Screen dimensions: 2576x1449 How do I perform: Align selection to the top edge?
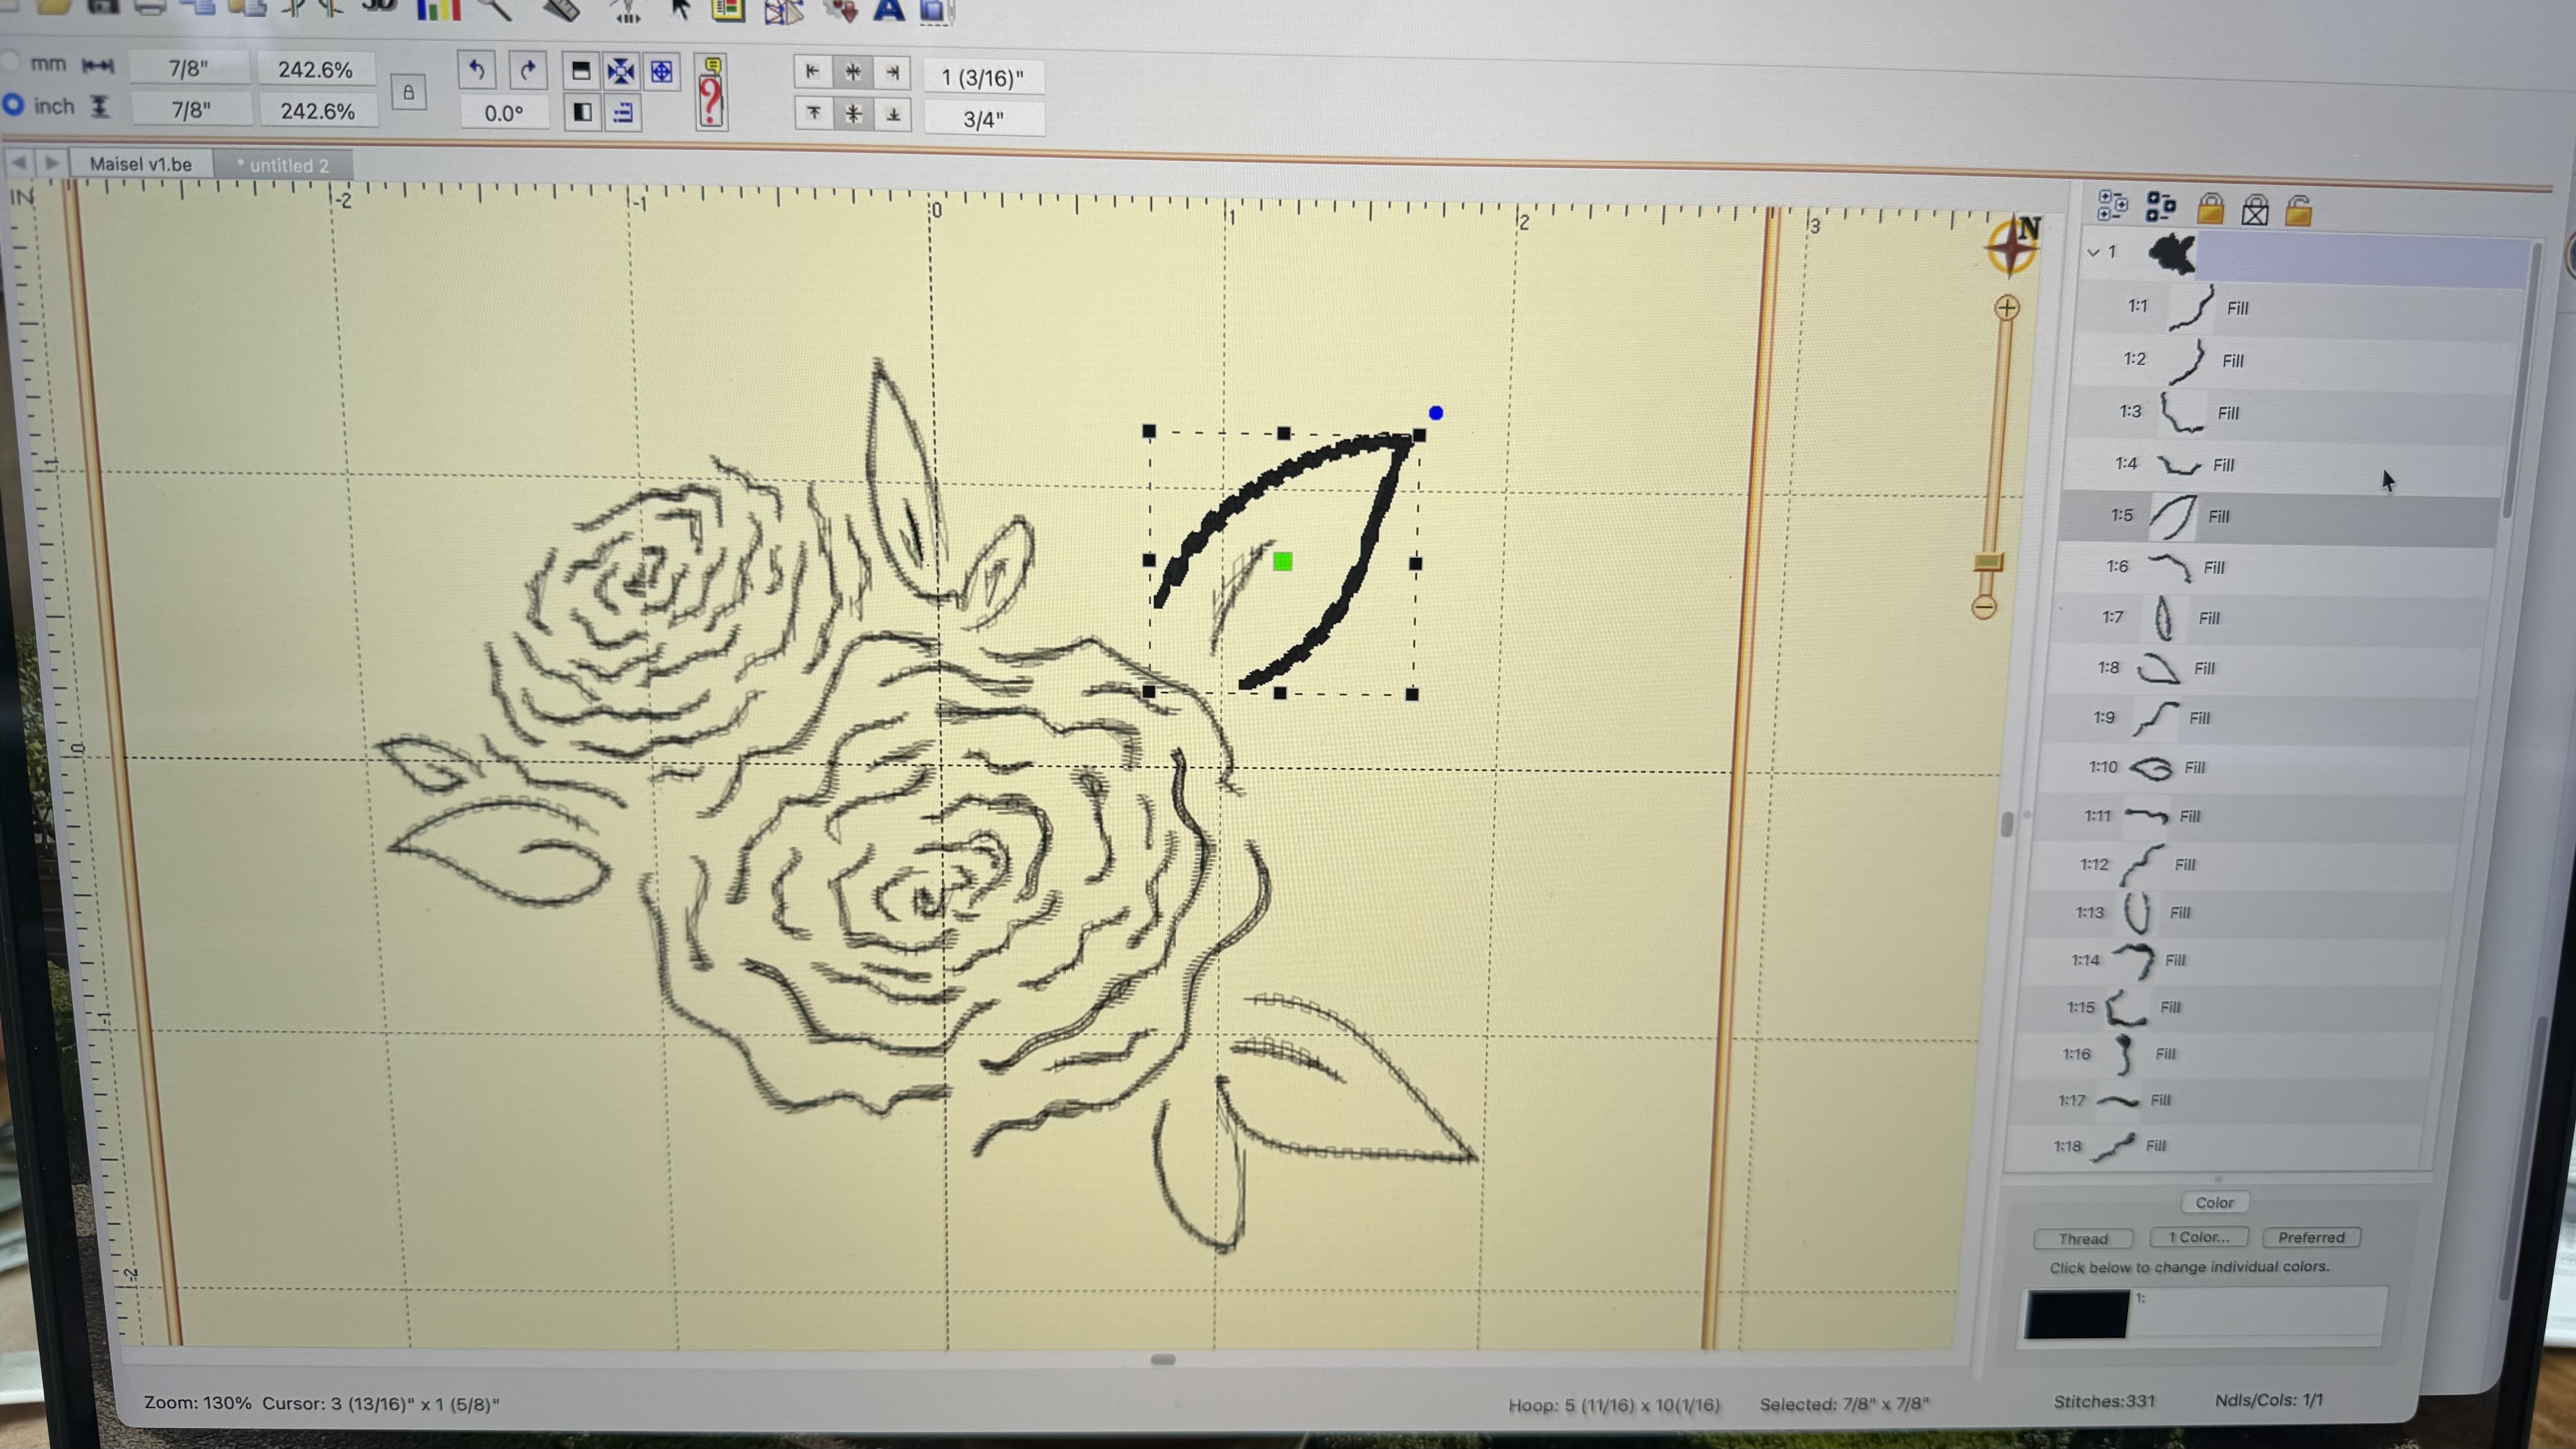(x=813, y=113)
